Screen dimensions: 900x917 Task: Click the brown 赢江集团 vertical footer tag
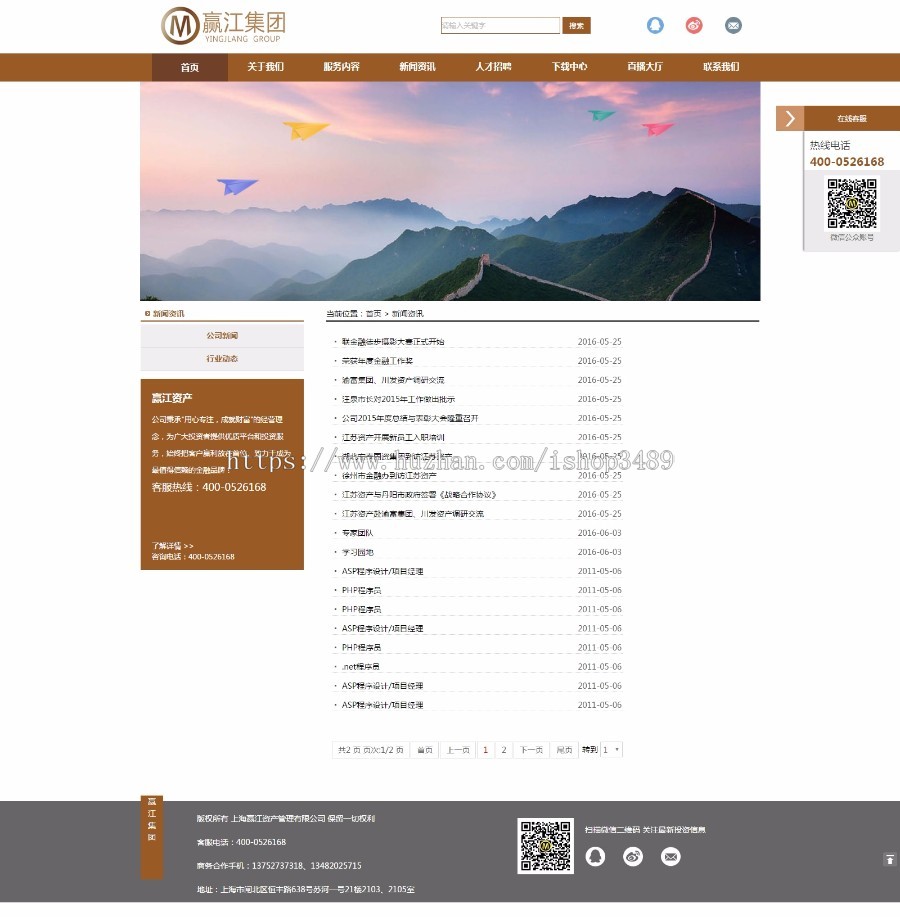(152, 837)
